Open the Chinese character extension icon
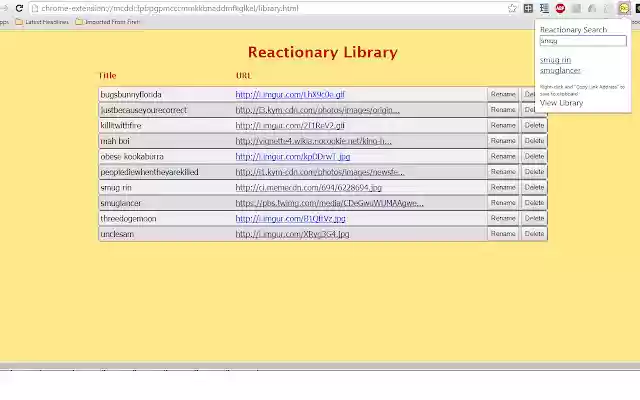The height and width of the screenshot is (400, 640). [x=528, y=8]
